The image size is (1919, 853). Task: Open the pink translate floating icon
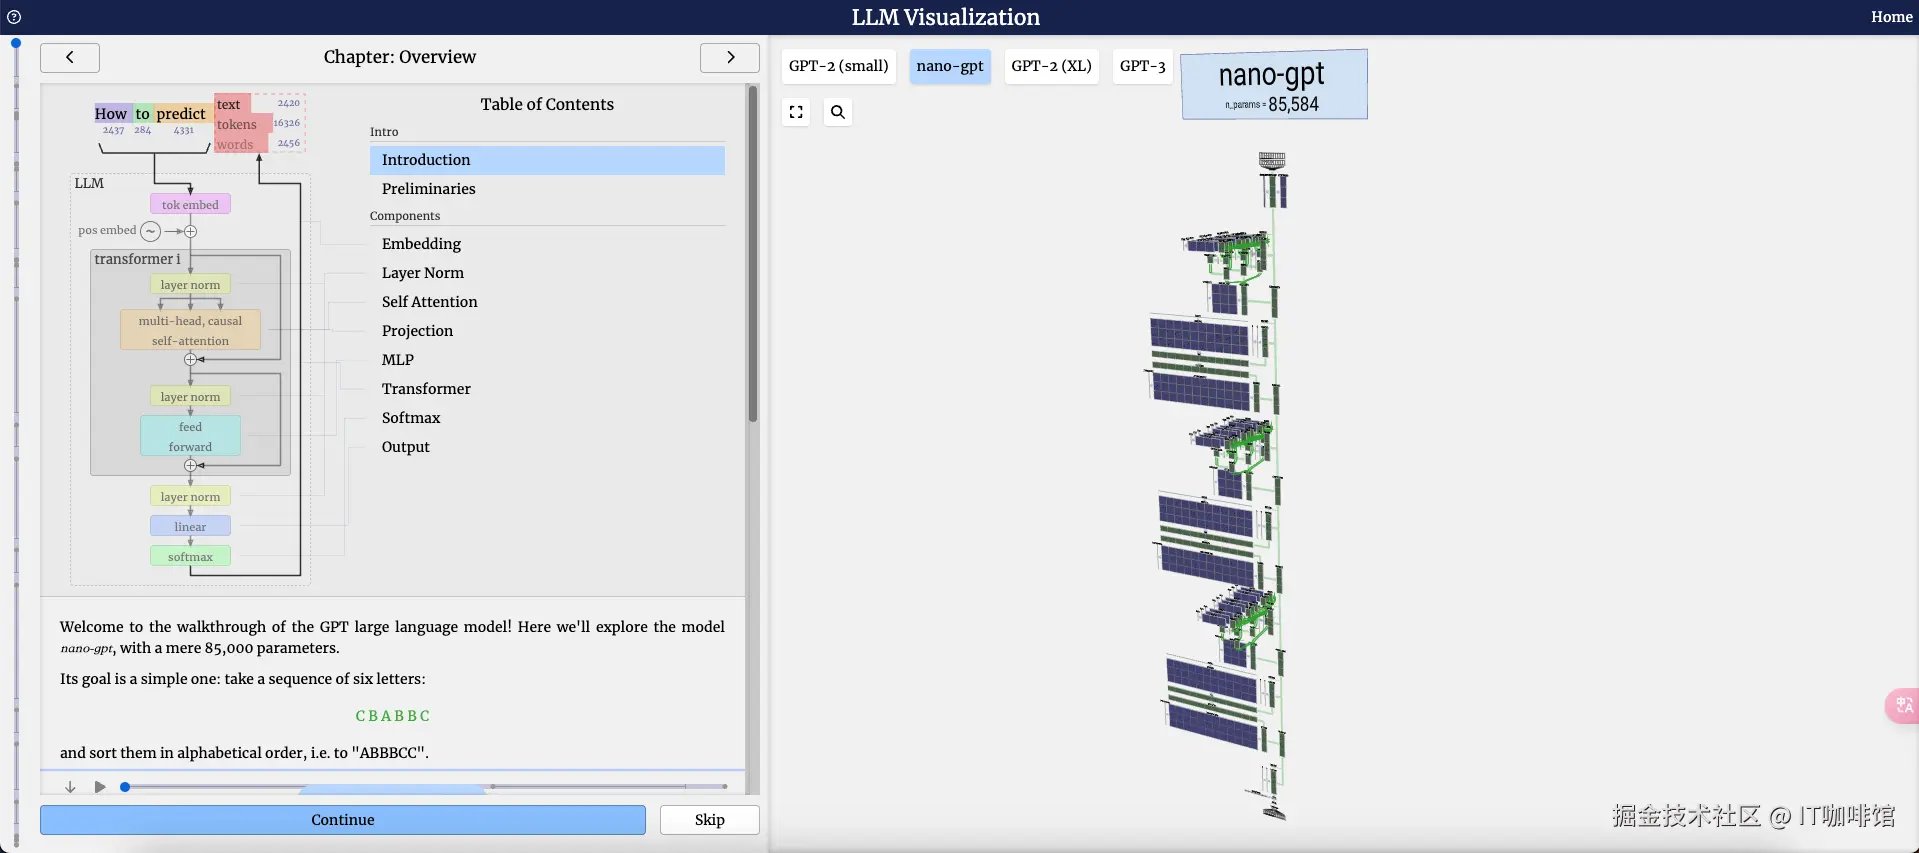pyautogui.click(x=1903, y=705)
